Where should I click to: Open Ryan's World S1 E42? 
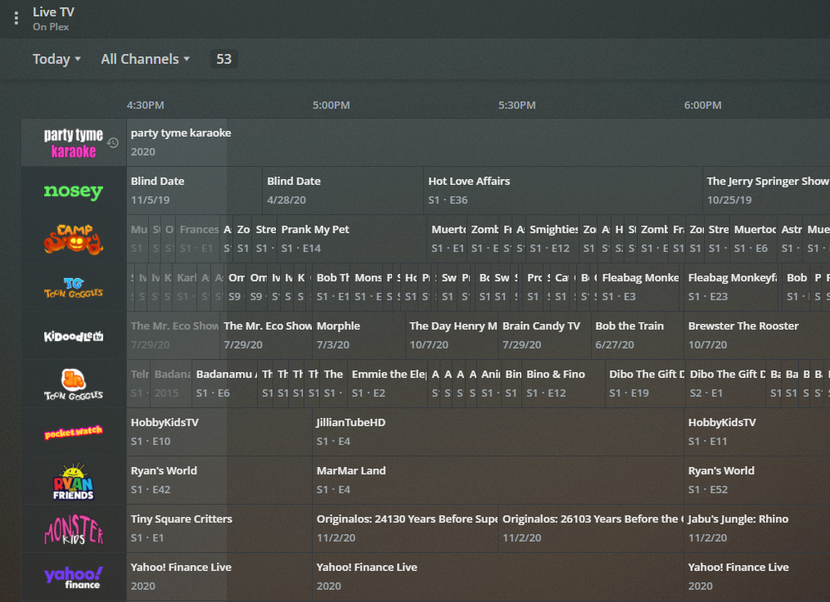click(219, 480)
